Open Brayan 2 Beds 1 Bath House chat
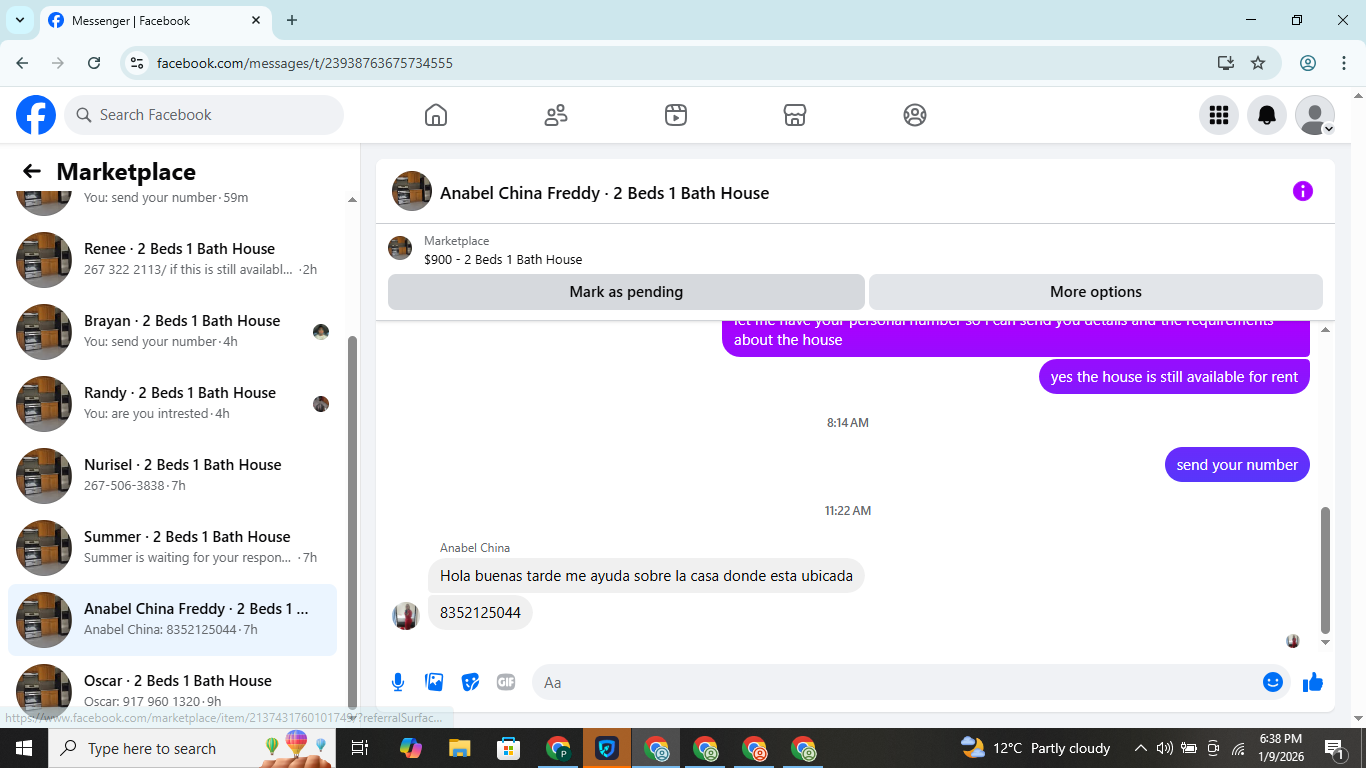This screenshot has width=1366, height=768. pos(172,332)
